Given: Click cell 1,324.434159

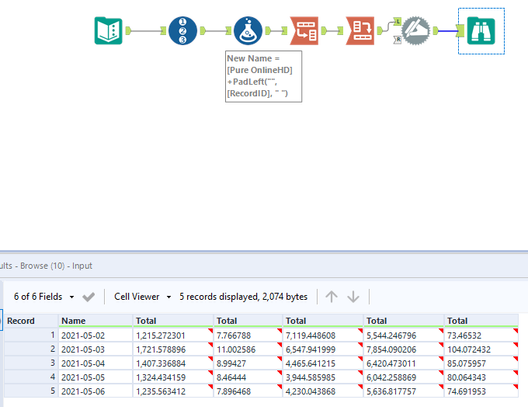Looking at the screenshot, I should 173,377.
